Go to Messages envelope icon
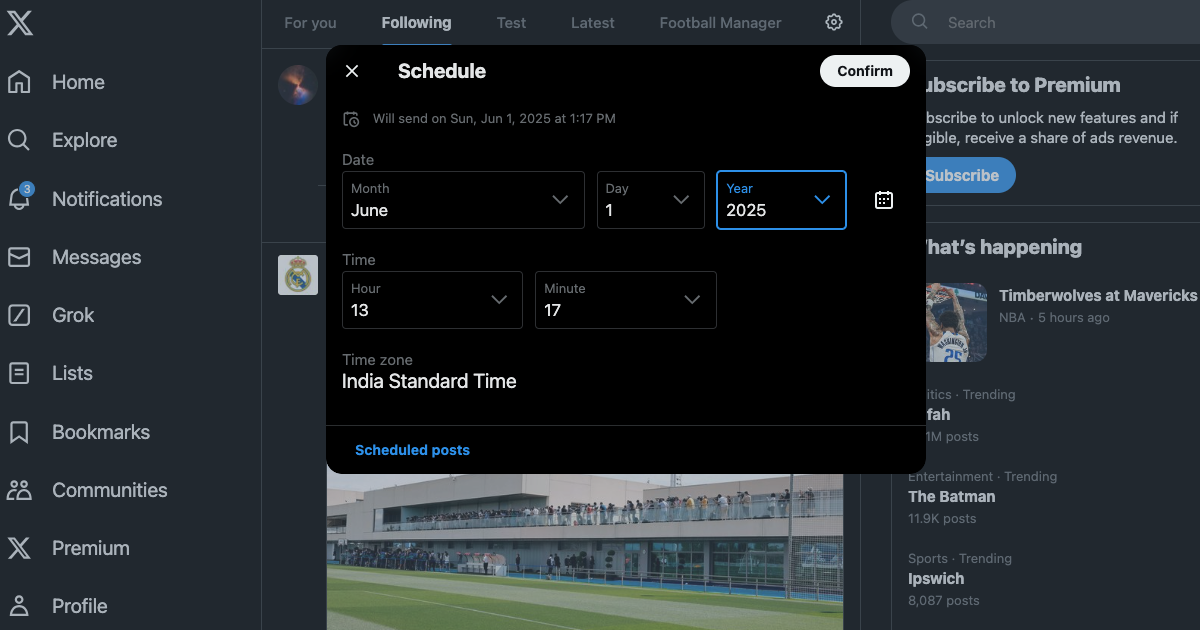 coord(19,257)
